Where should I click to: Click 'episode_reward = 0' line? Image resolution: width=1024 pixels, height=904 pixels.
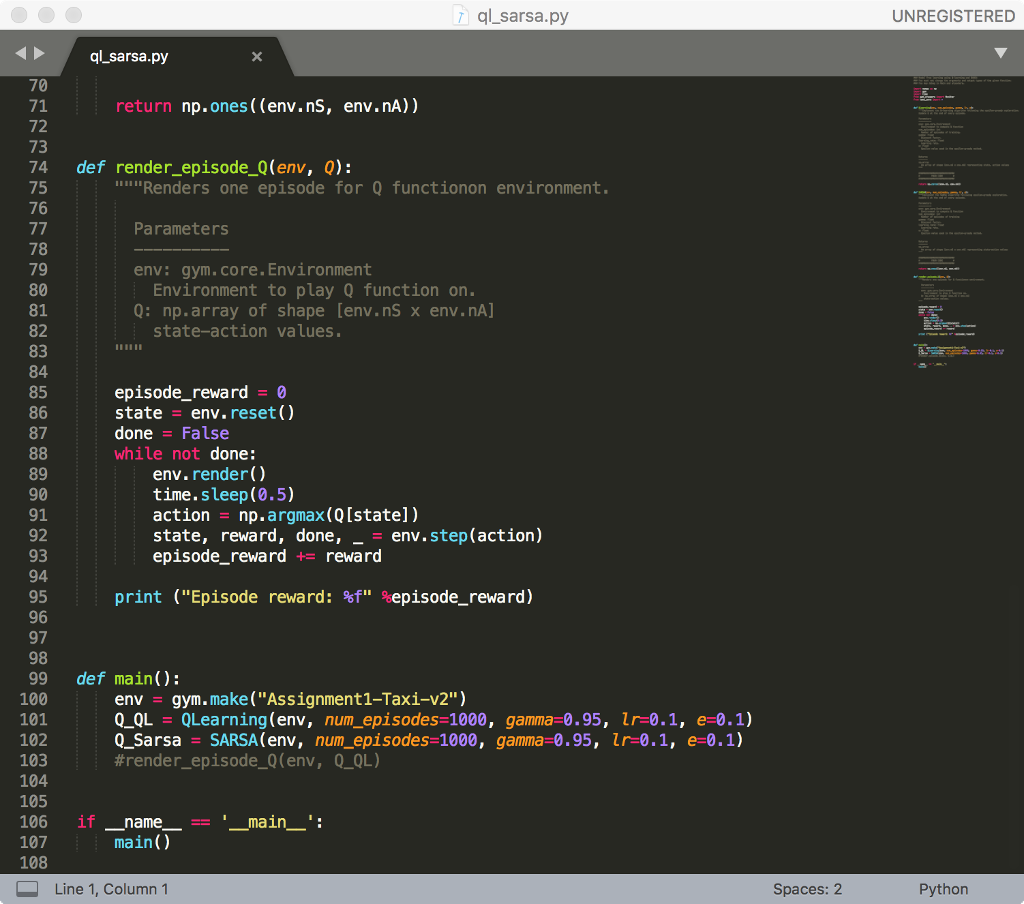(200, 393)
